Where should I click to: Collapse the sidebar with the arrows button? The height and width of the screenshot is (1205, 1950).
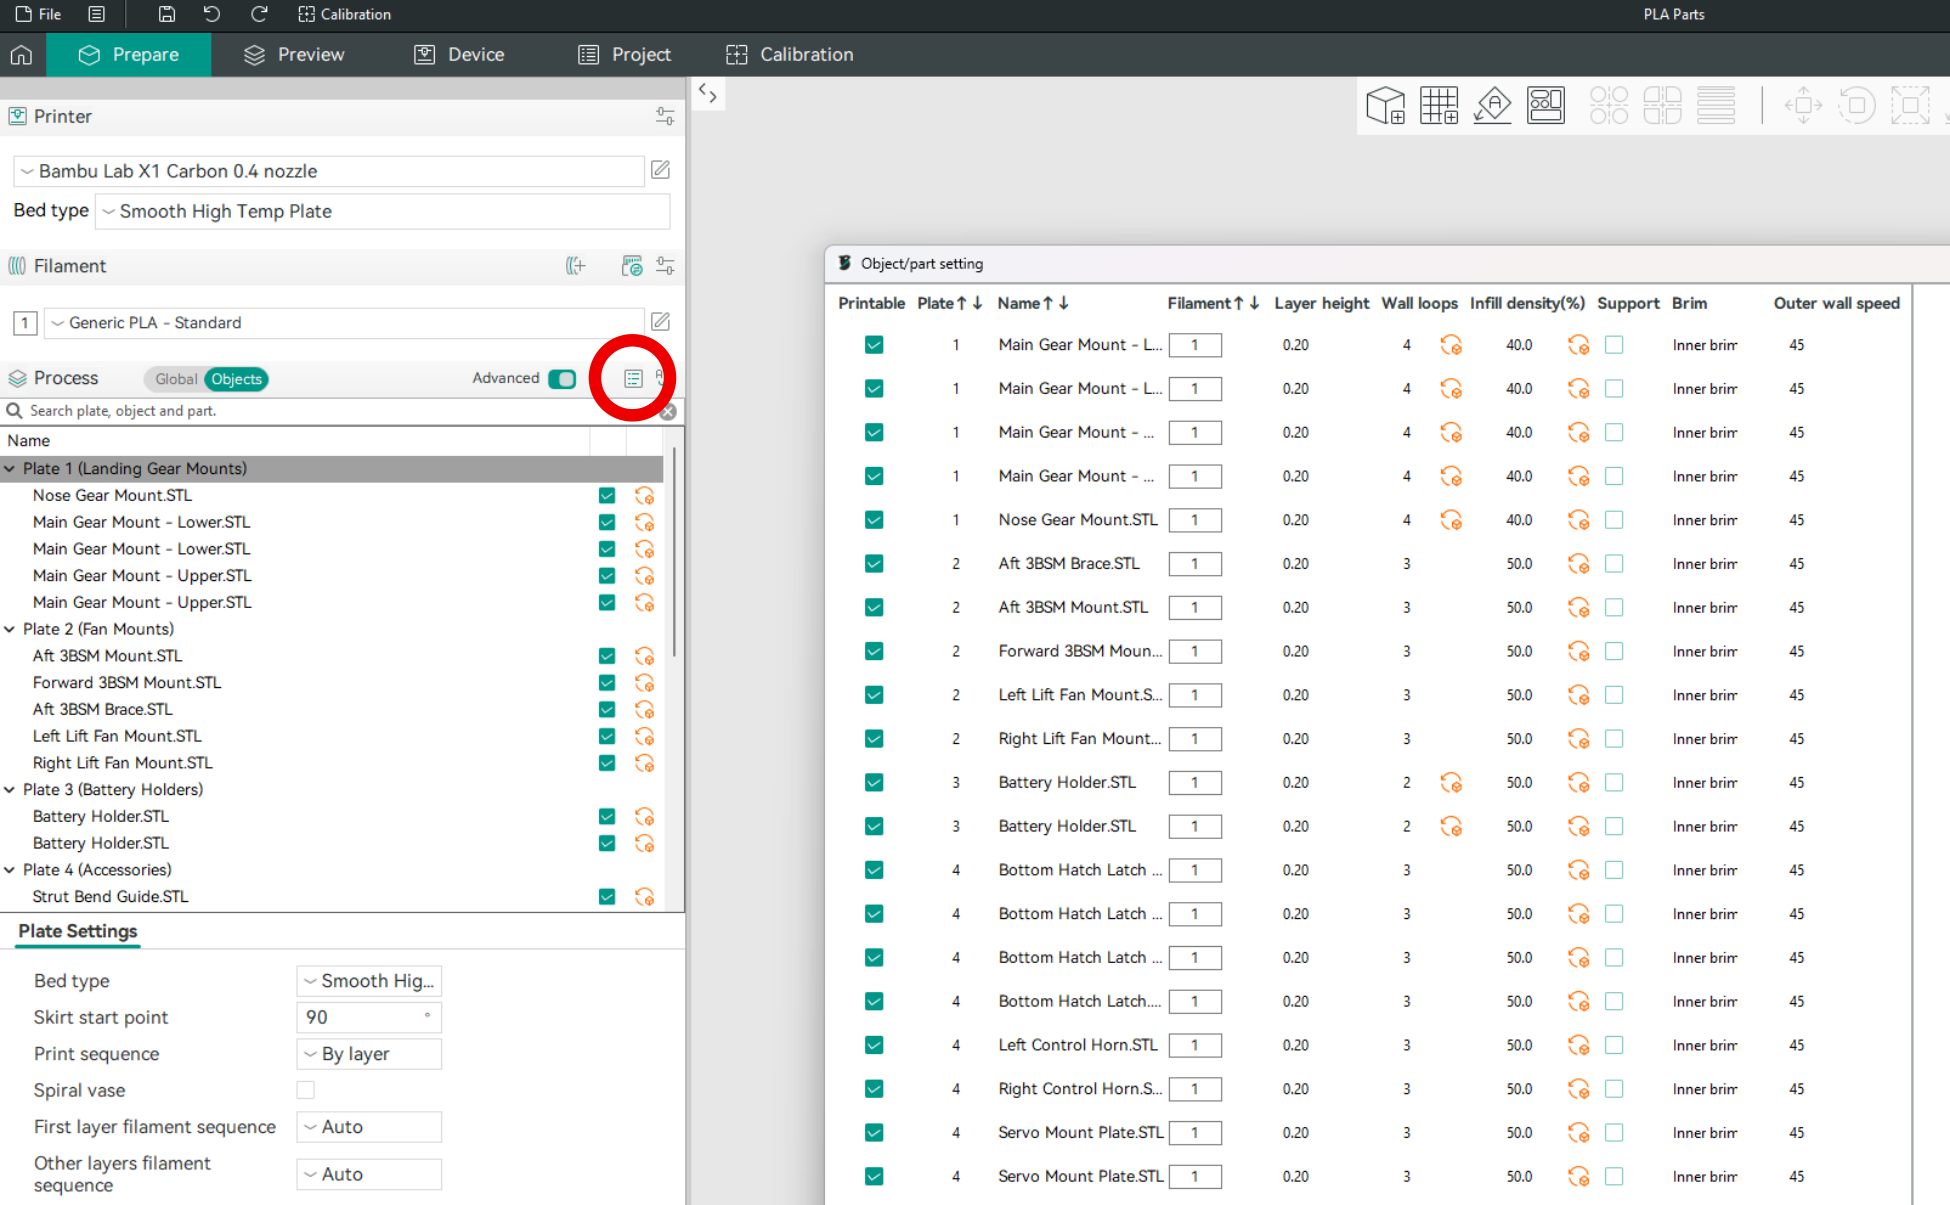click(x=708, y=94)
